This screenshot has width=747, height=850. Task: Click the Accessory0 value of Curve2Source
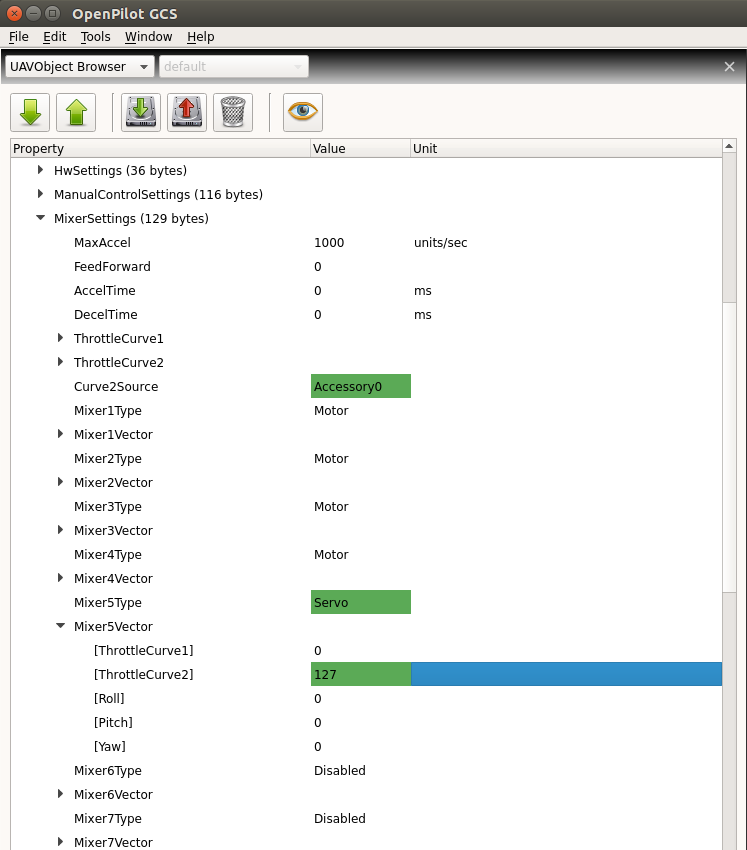click(360, 386)
